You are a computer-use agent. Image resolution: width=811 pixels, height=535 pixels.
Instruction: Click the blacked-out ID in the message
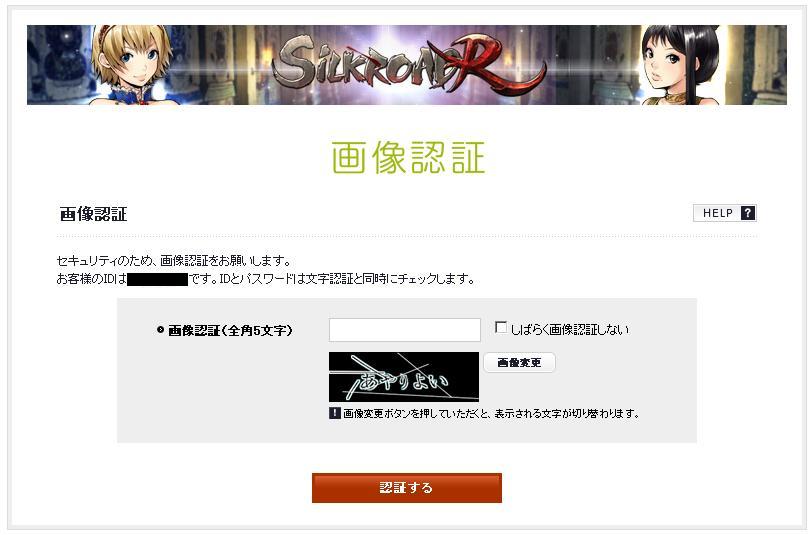tap(157, 279)
